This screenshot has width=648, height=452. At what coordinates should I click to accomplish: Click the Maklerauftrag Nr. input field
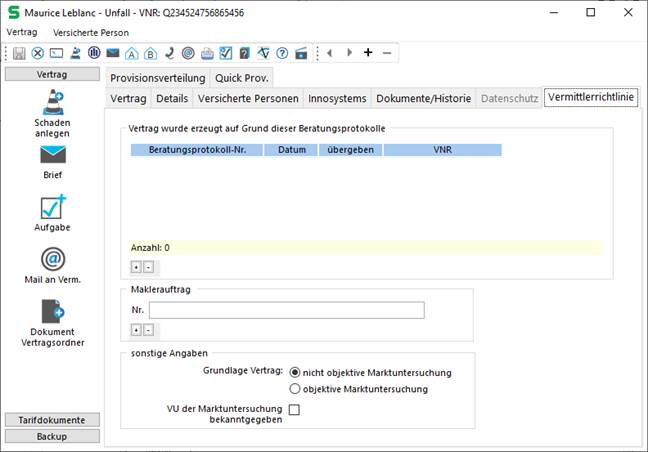pyautogui.click(x=286, y=310)
